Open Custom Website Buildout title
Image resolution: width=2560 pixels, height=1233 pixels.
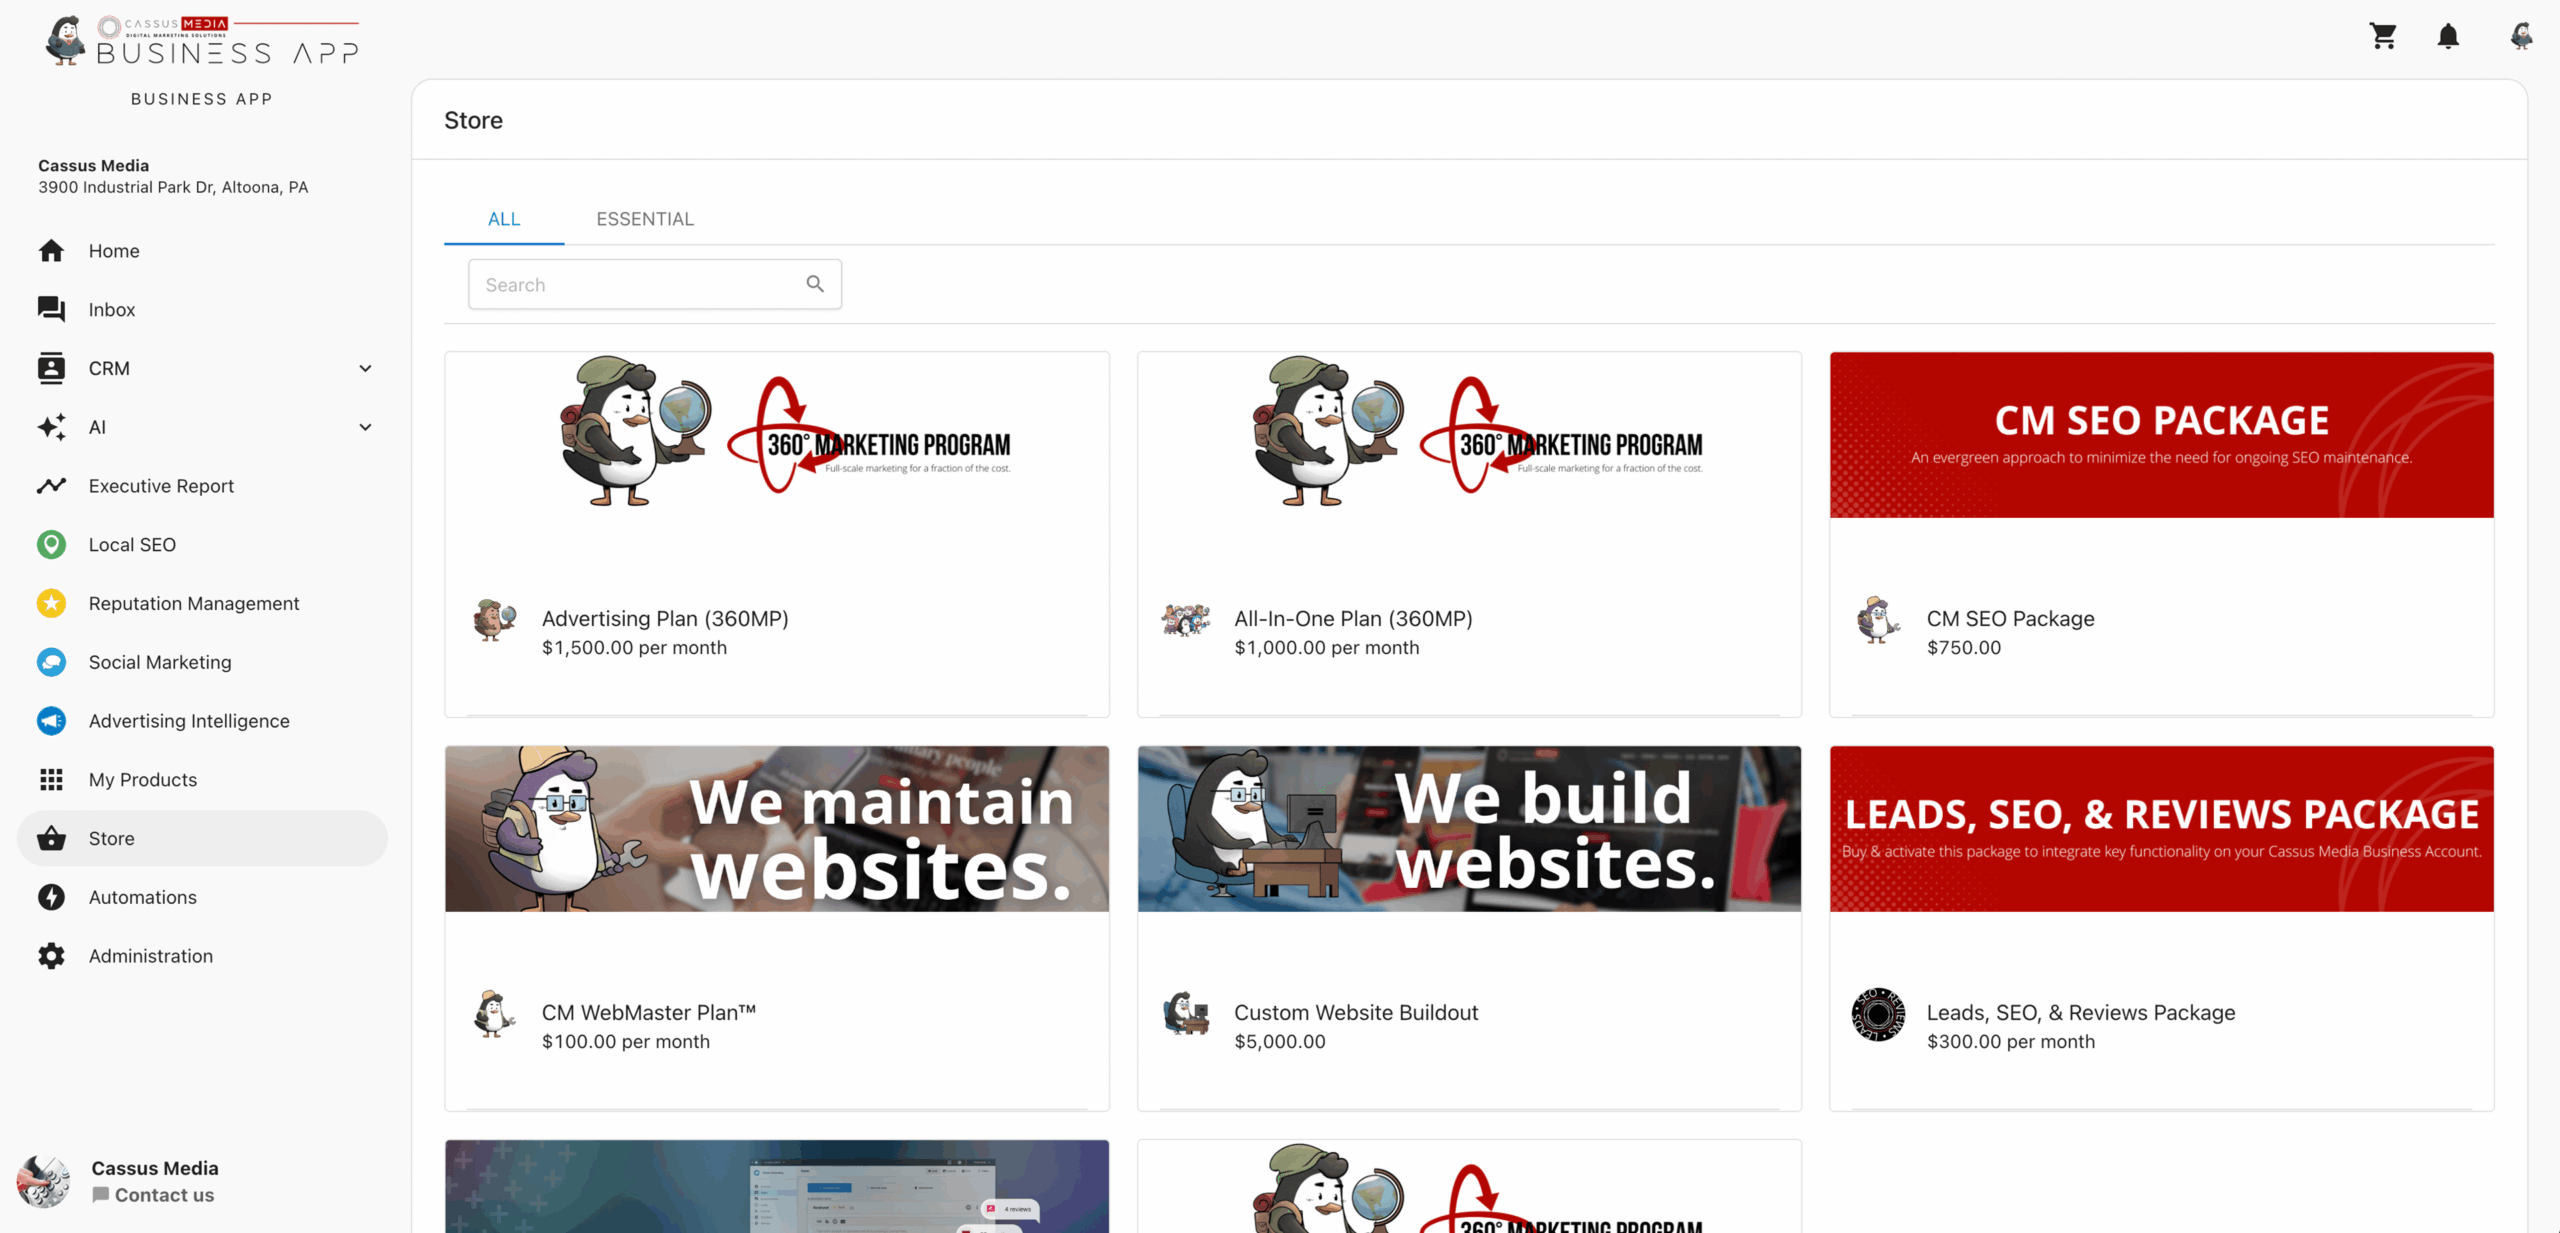pyautogui.click(x=1356, y=1013)
